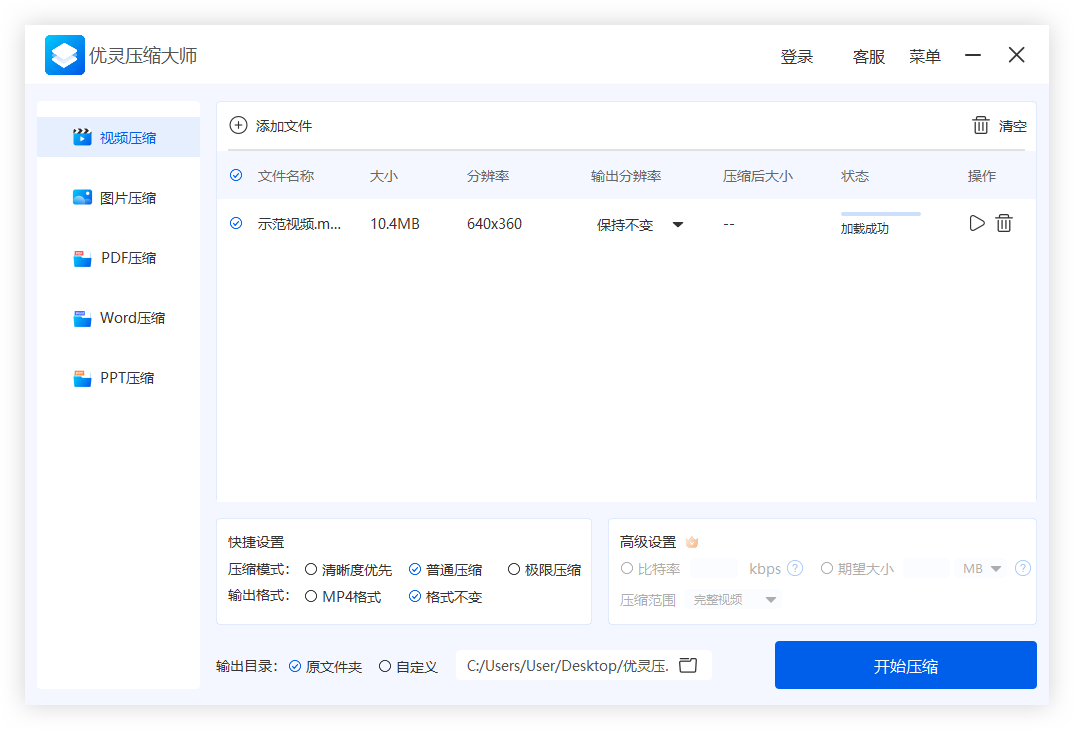
Task: Open output folder browse icon
Action: (x=688, y=665)
